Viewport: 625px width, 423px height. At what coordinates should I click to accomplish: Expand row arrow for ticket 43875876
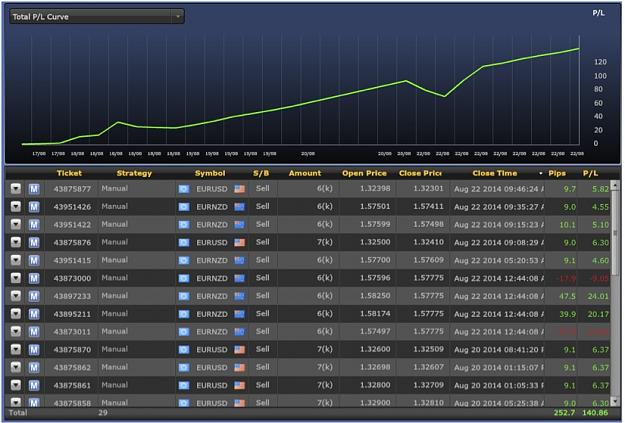16,242
